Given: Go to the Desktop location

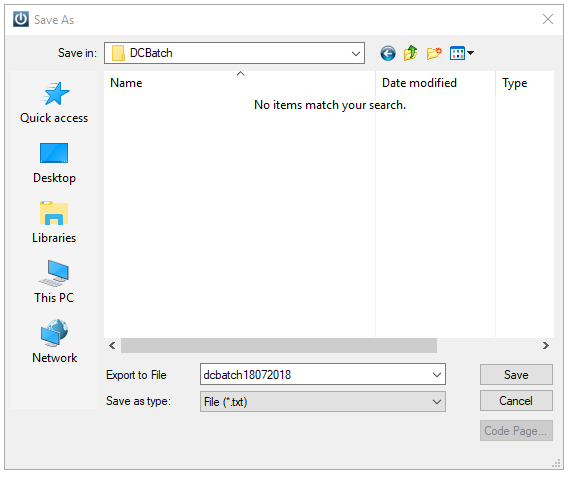Looking at the screenshot, I should pos(54,163).
